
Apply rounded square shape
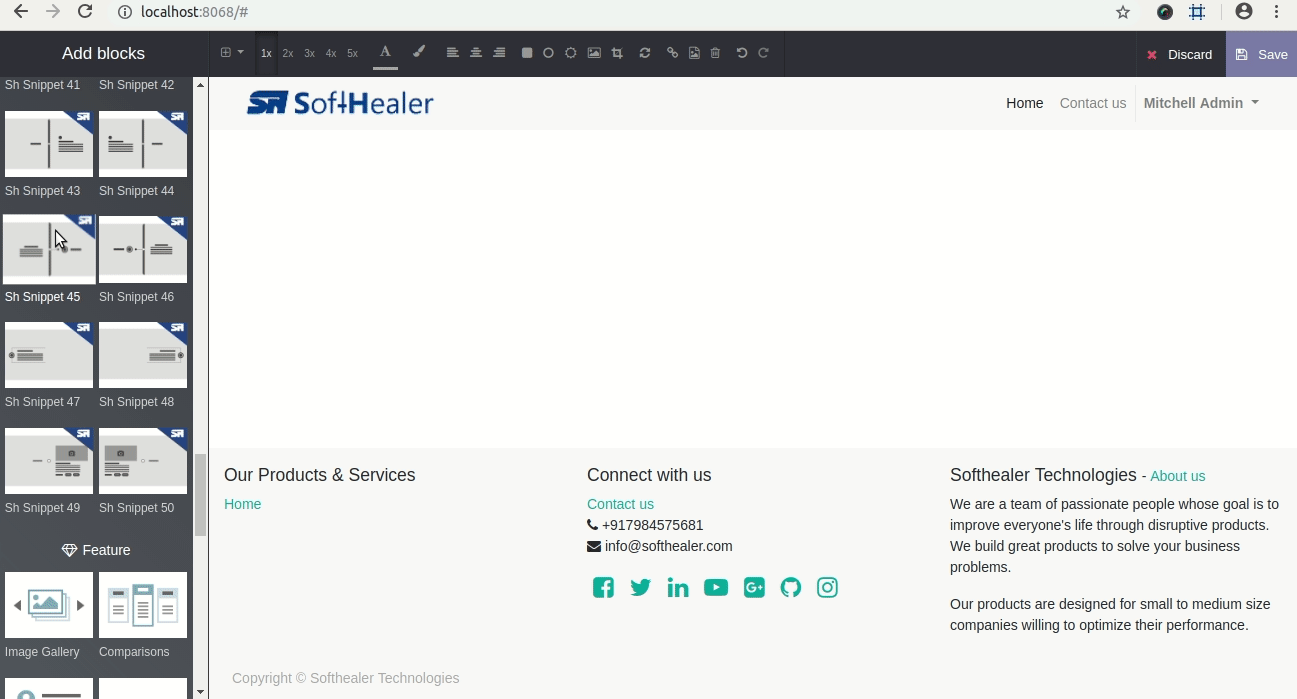click(527, 53)
